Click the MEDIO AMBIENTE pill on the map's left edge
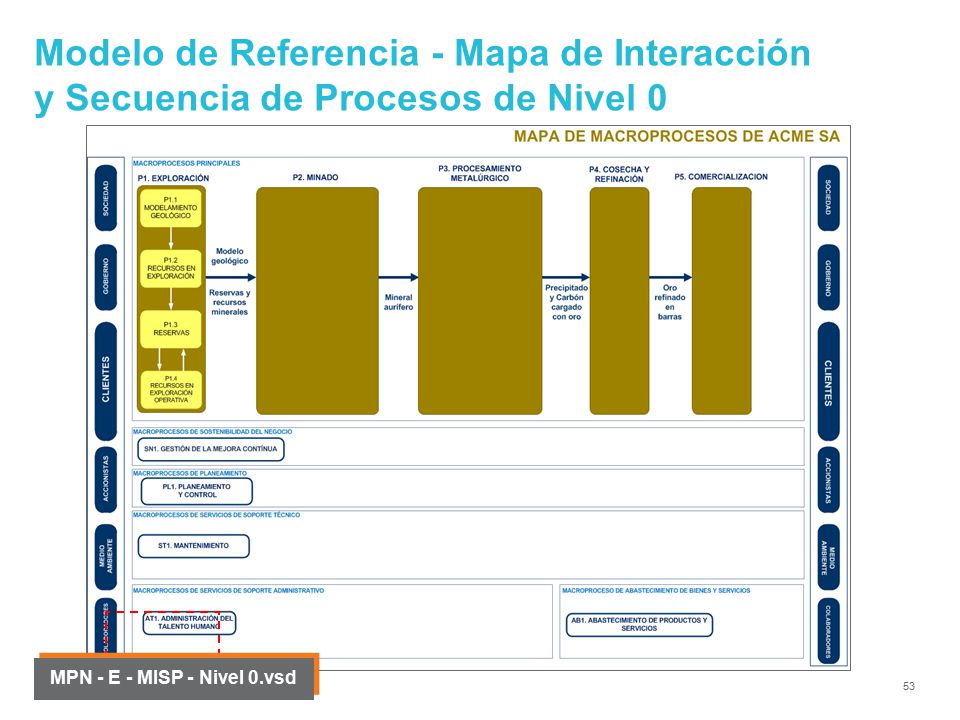The width and height of the screenshot is (960, 720). coord(106,557)
